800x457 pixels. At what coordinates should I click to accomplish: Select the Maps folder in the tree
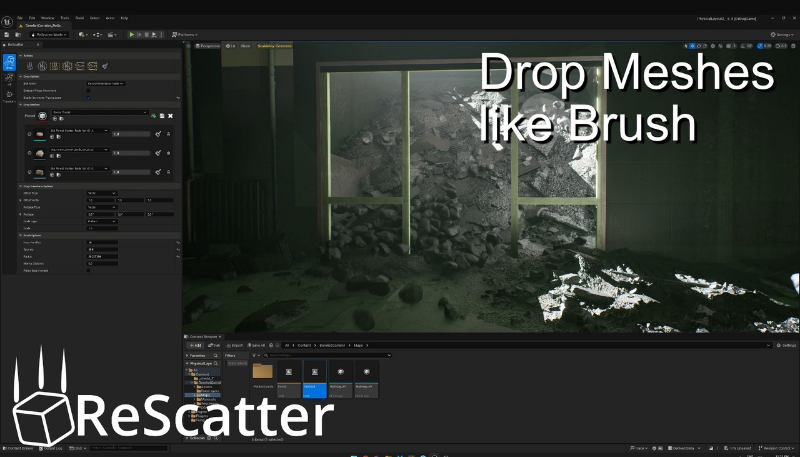(x=204, y=395)
